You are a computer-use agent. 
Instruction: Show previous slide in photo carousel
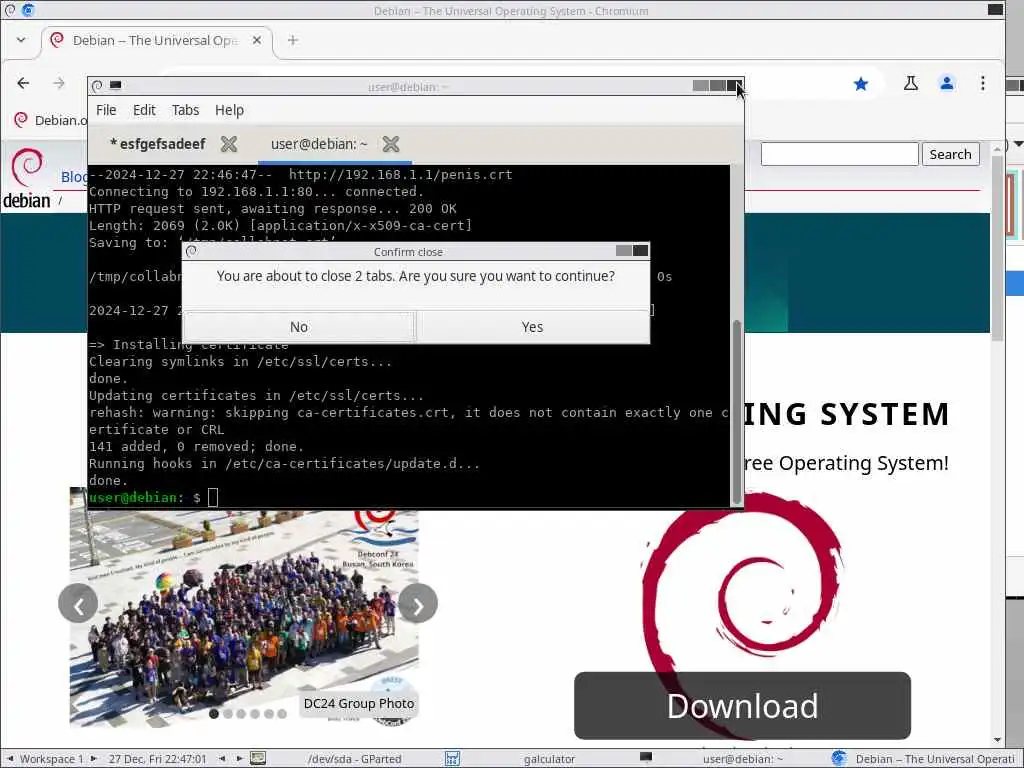pos(78,603)
